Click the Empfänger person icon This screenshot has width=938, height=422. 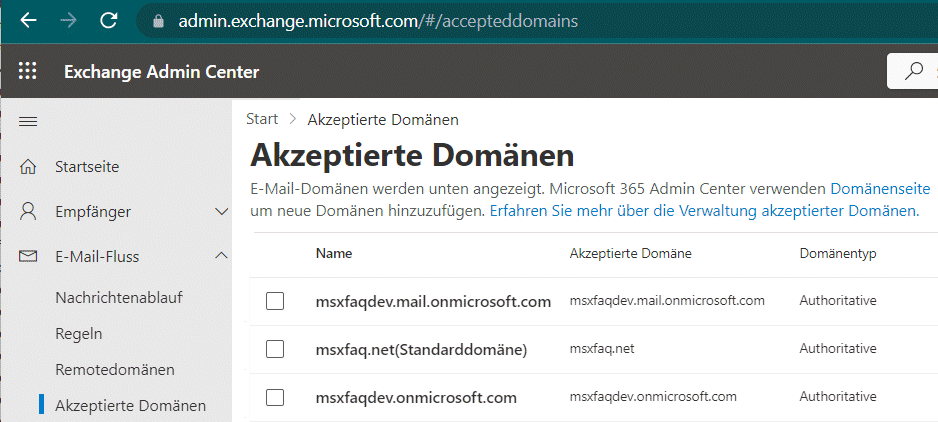click(x=28, y=211)
